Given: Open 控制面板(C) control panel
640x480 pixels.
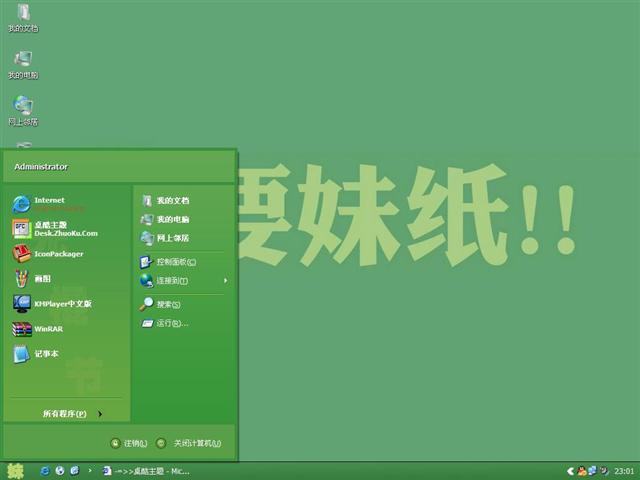Looking at the screenshot, I should pyautogui.click(x=168, y=262).
